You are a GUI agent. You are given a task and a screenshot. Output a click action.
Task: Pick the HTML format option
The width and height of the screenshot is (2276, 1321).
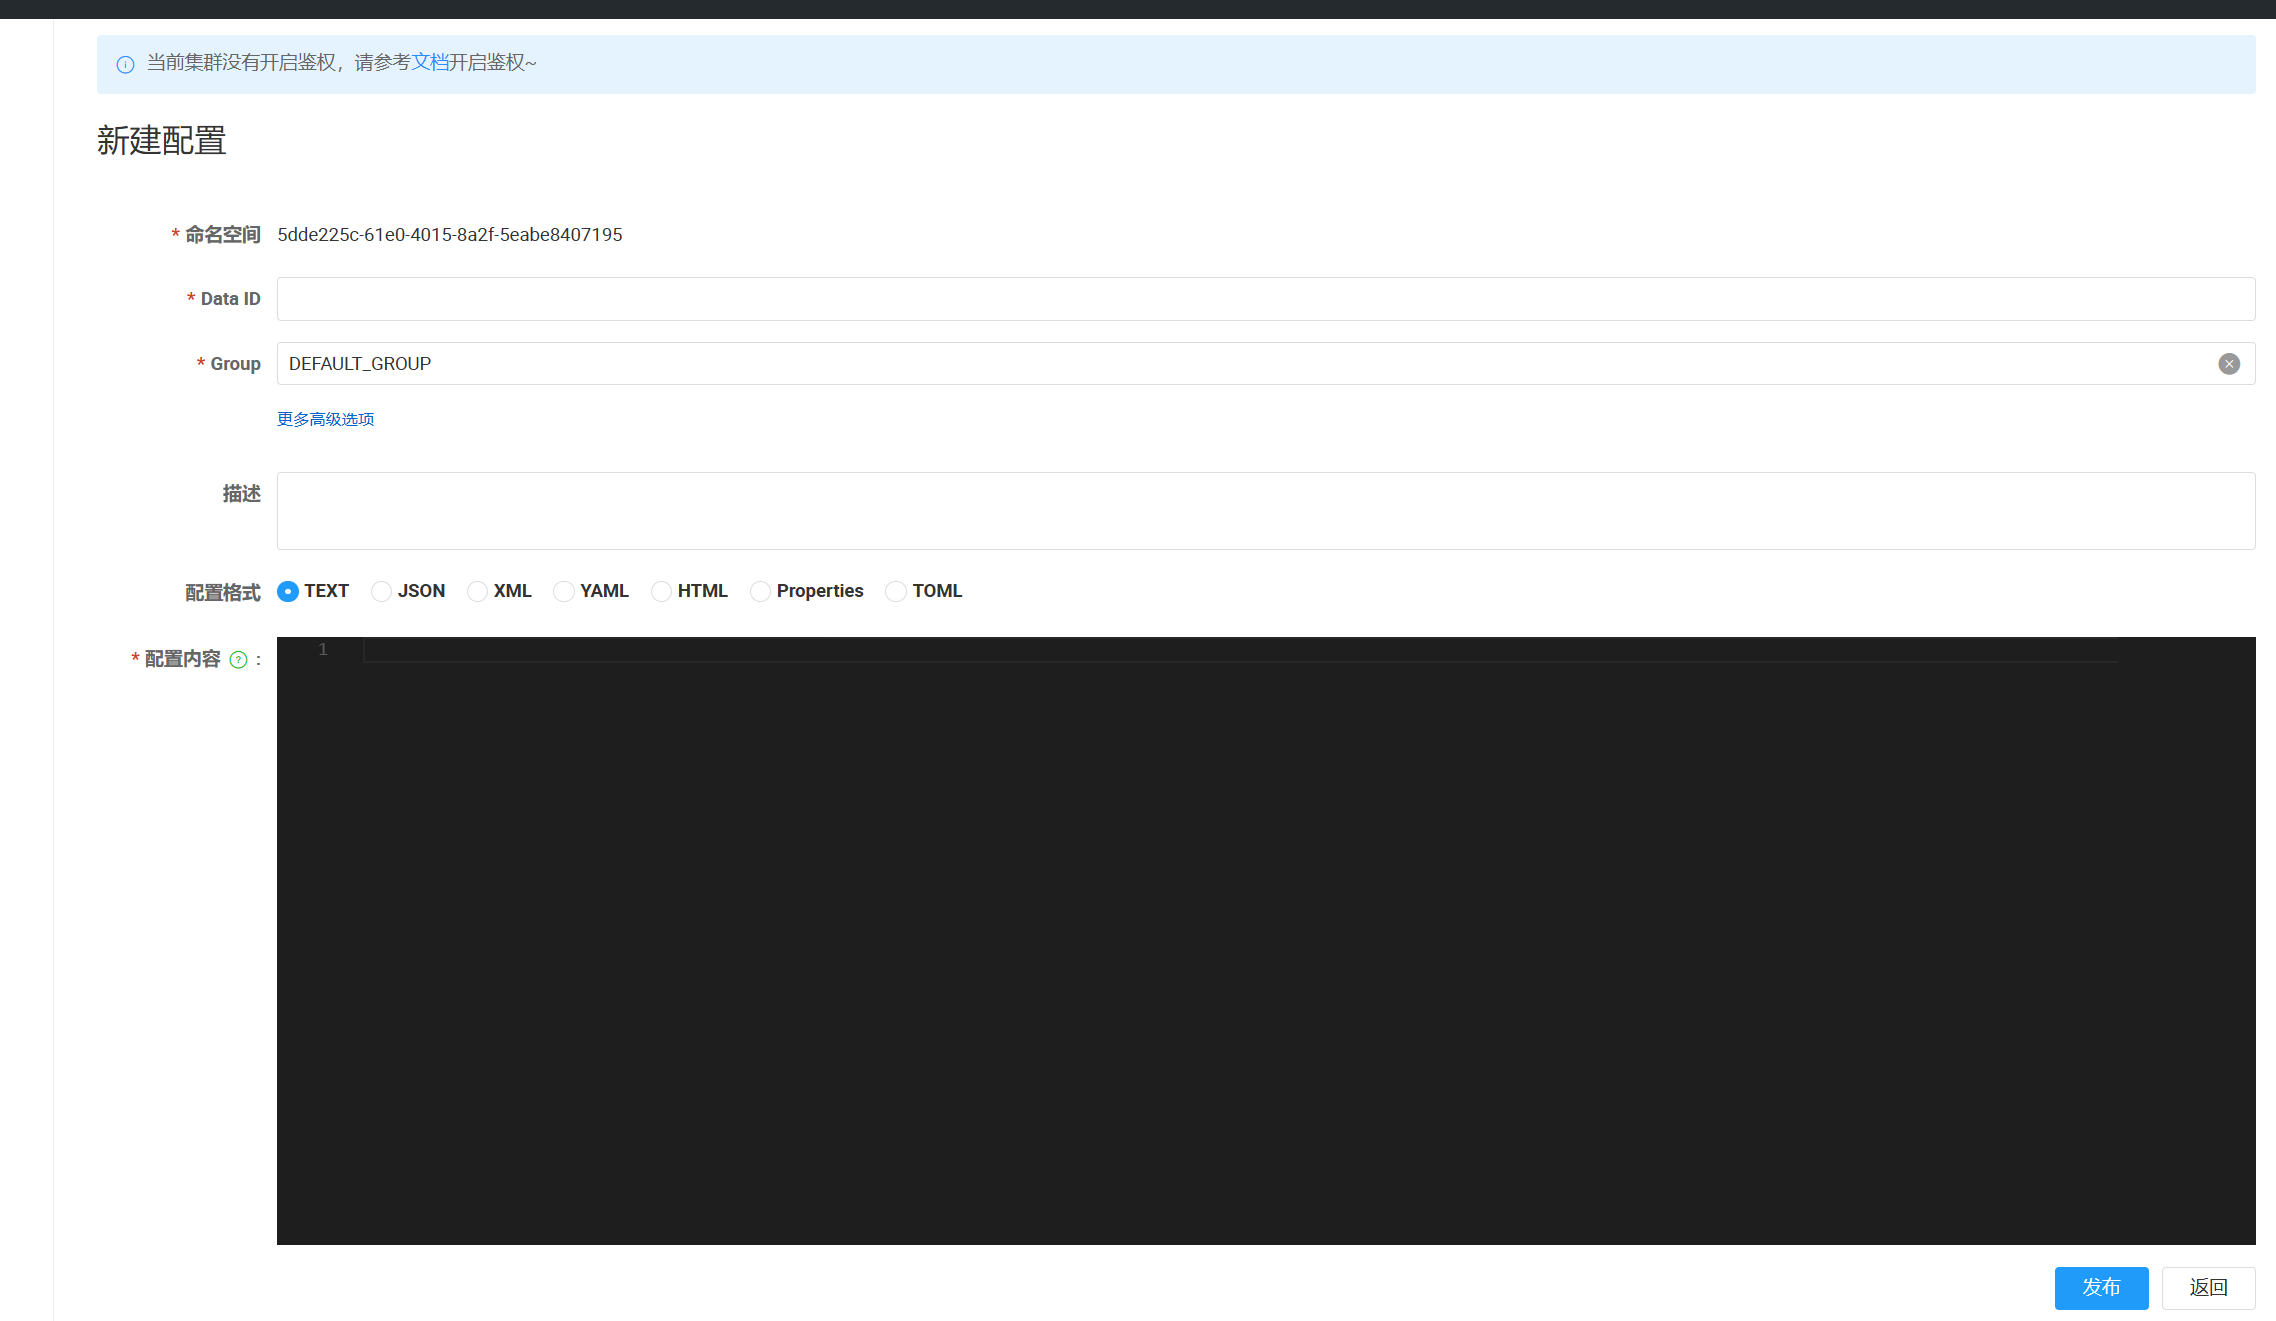pyautogui.click(x=661, y=591)
